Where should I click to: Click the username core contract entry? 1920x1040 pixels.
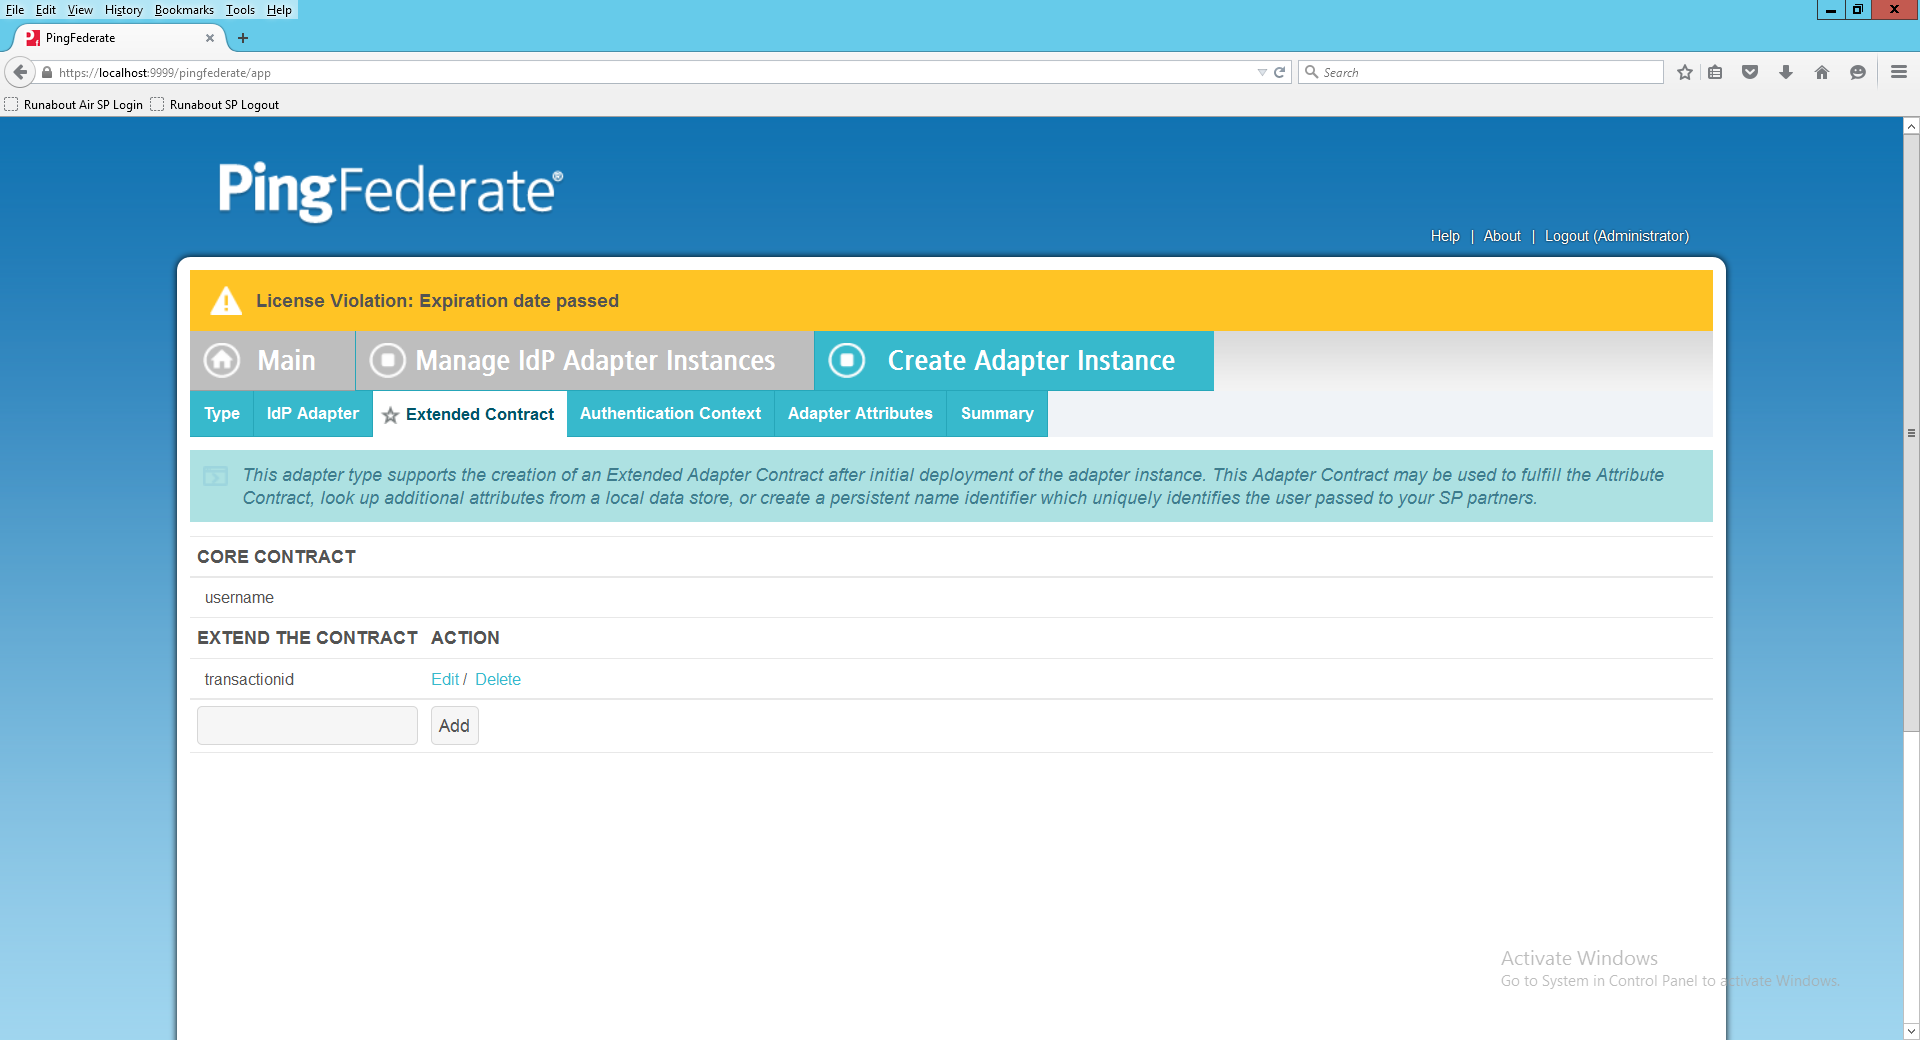[239, 598]
